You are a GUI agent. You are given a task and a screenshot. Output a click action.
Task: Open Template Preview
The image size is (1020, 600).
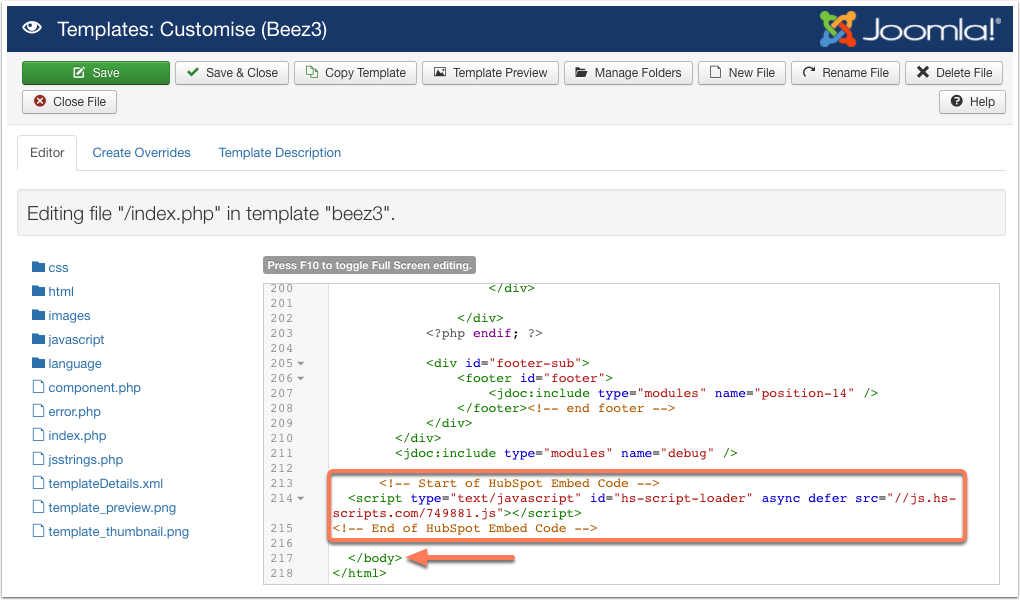coord(490,73)
